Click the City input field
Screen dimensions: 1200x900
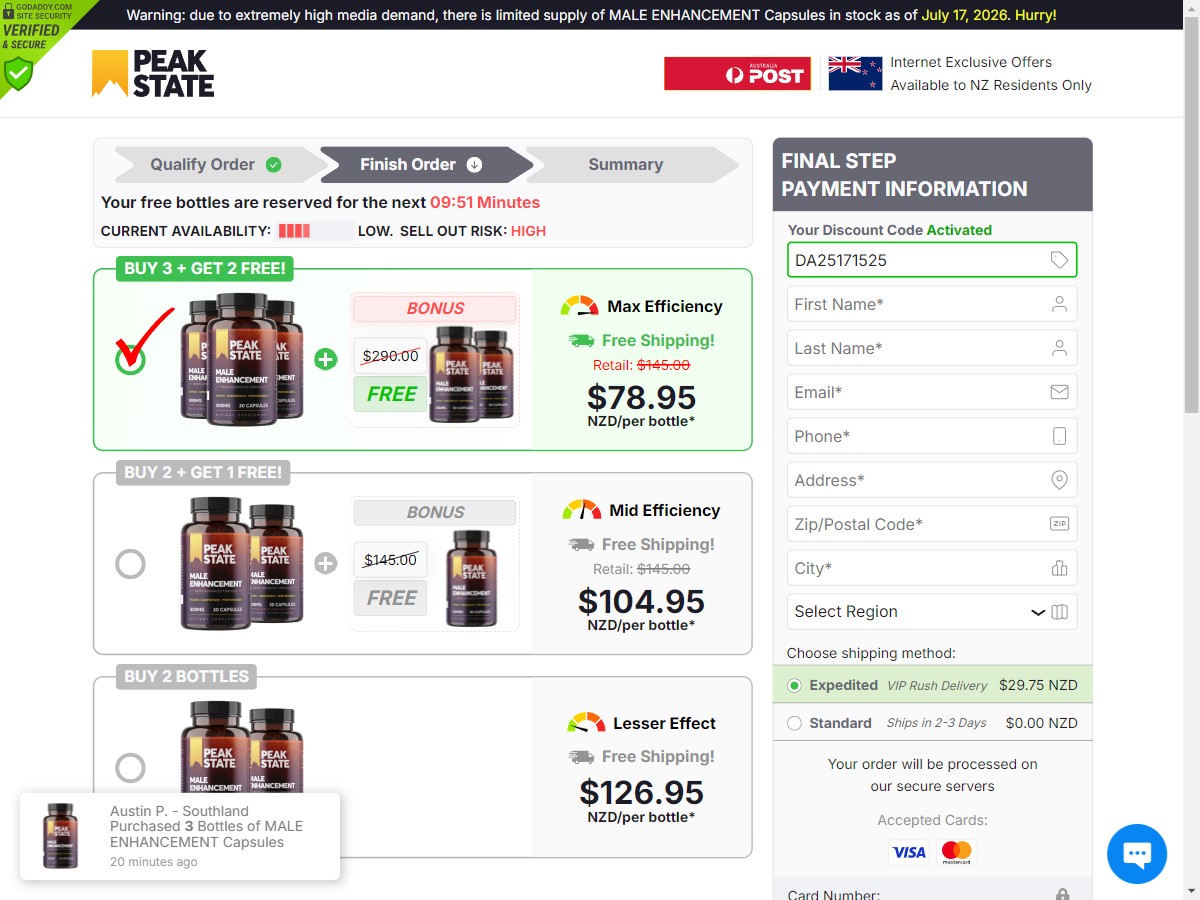pyautogui.click(x=932, y=568)
